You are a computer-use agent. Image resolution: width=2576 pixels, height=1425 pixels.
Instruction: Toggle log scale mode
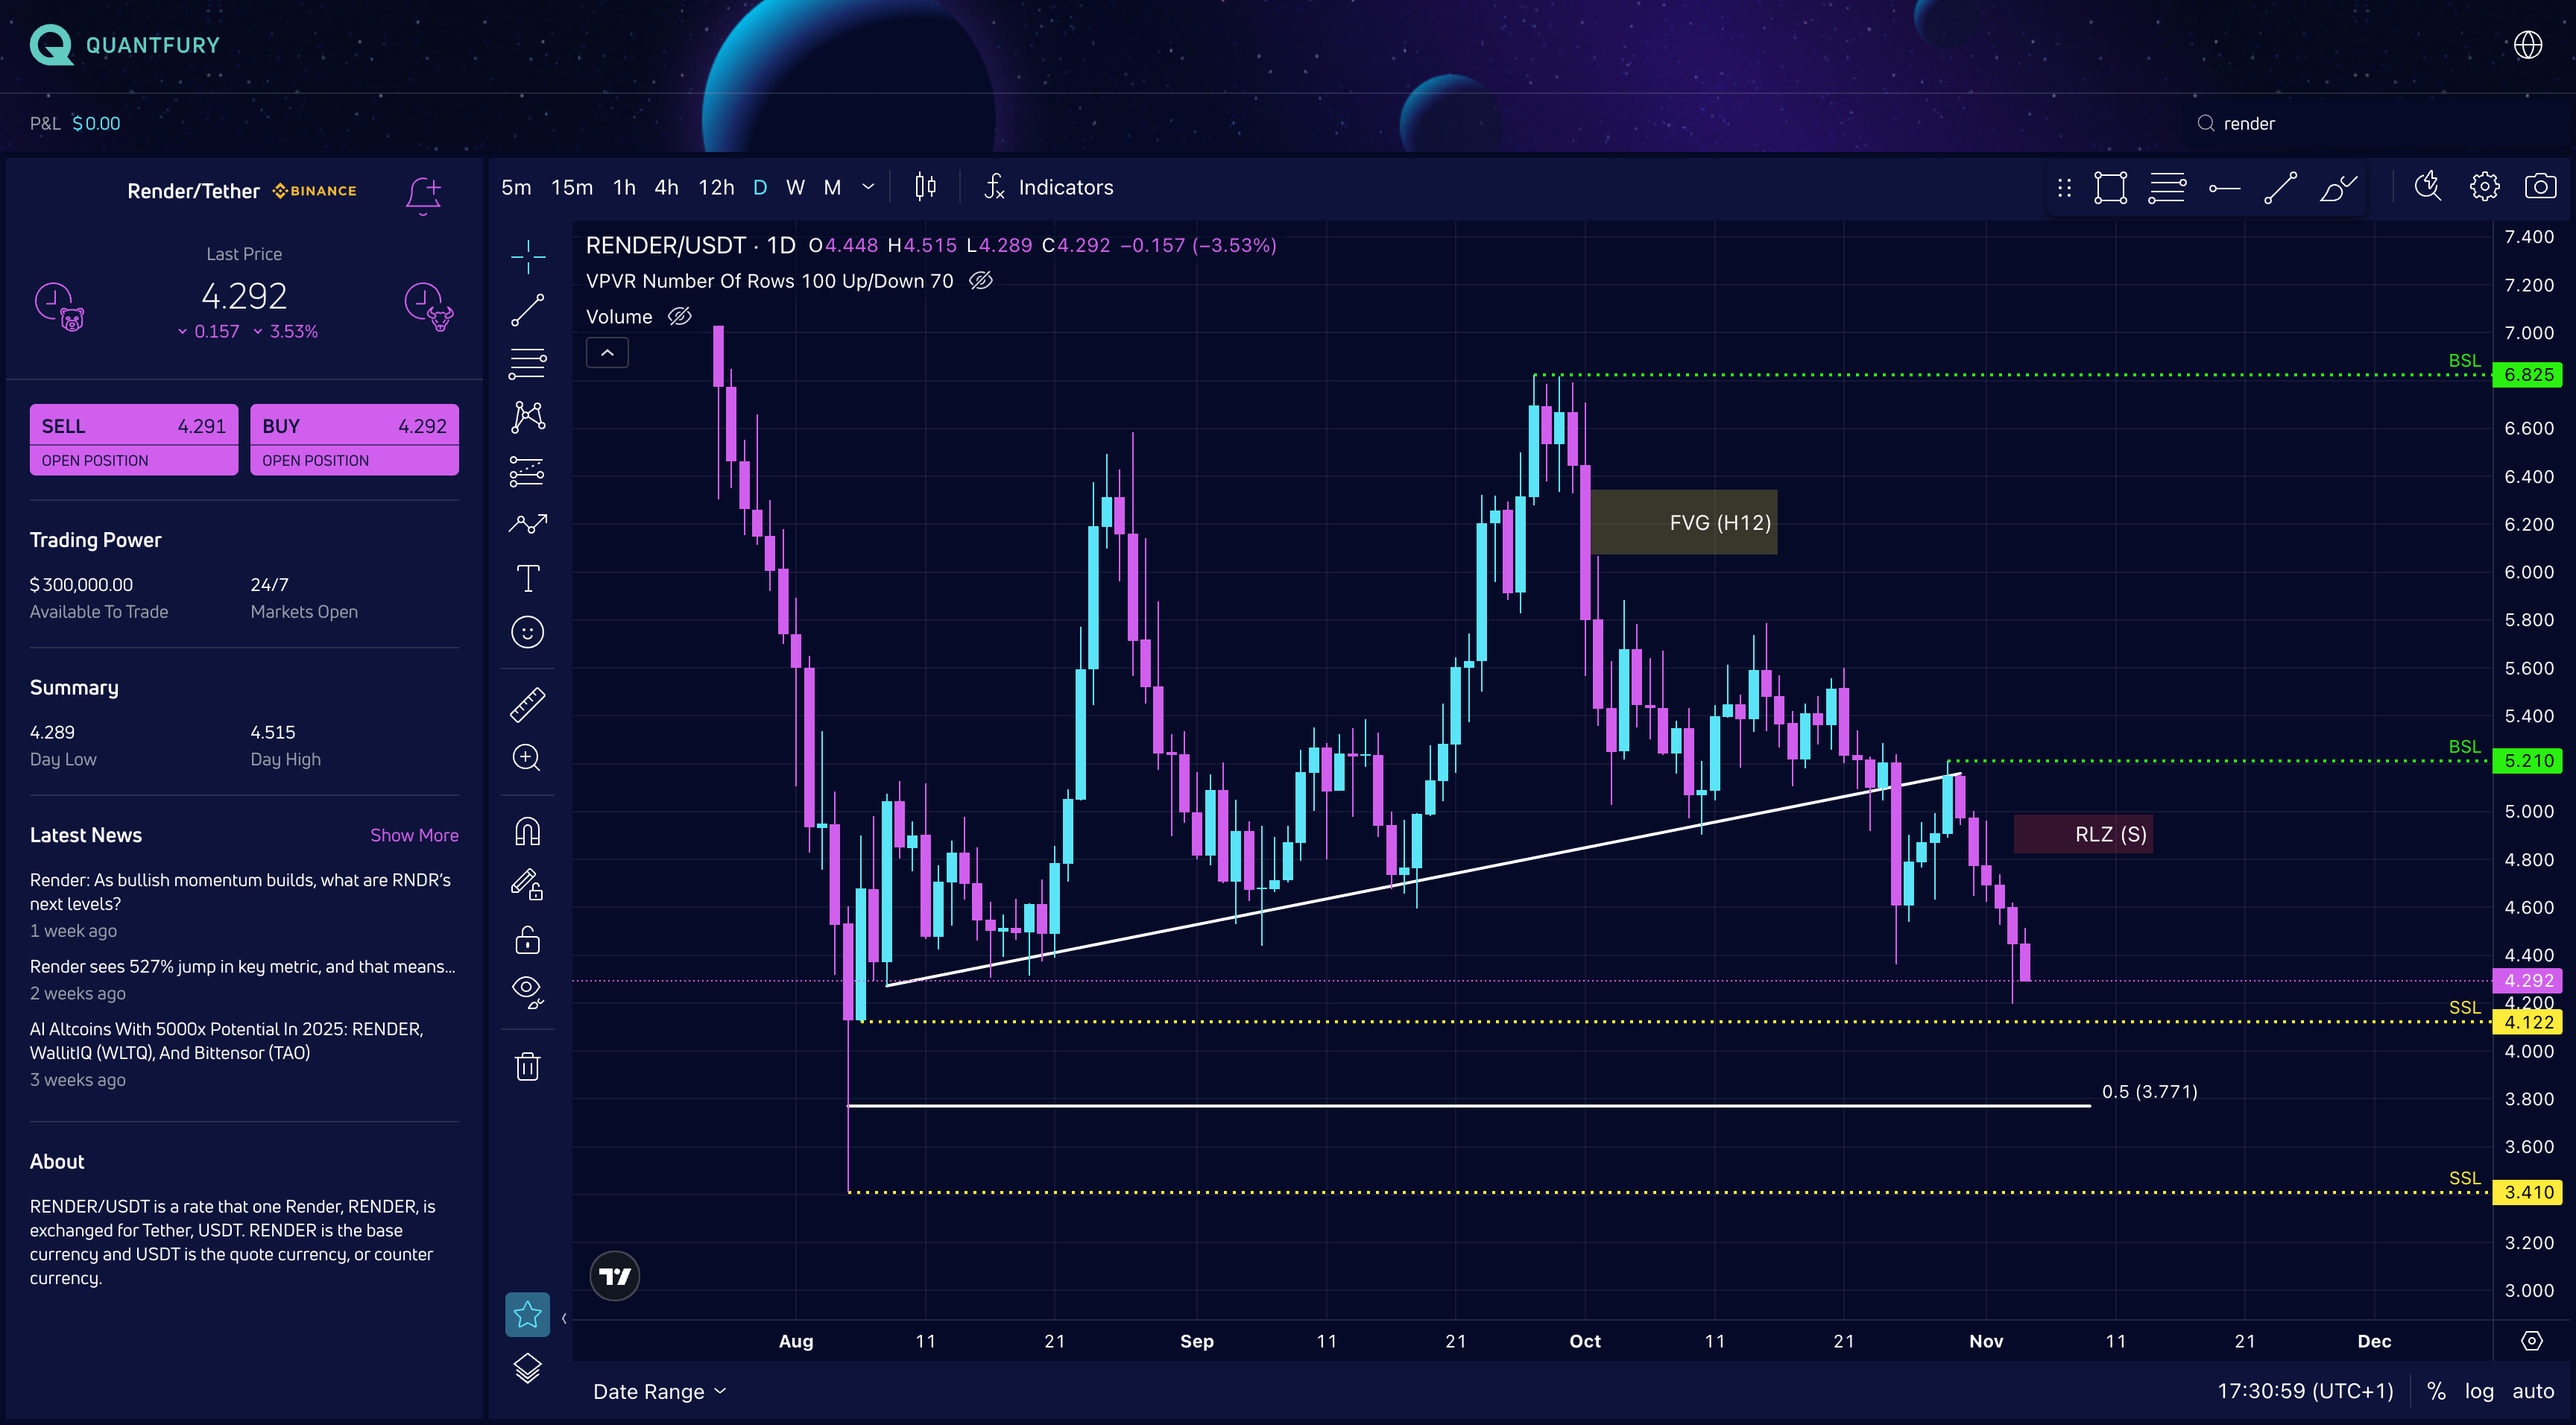click(x=2479, y=1392)
